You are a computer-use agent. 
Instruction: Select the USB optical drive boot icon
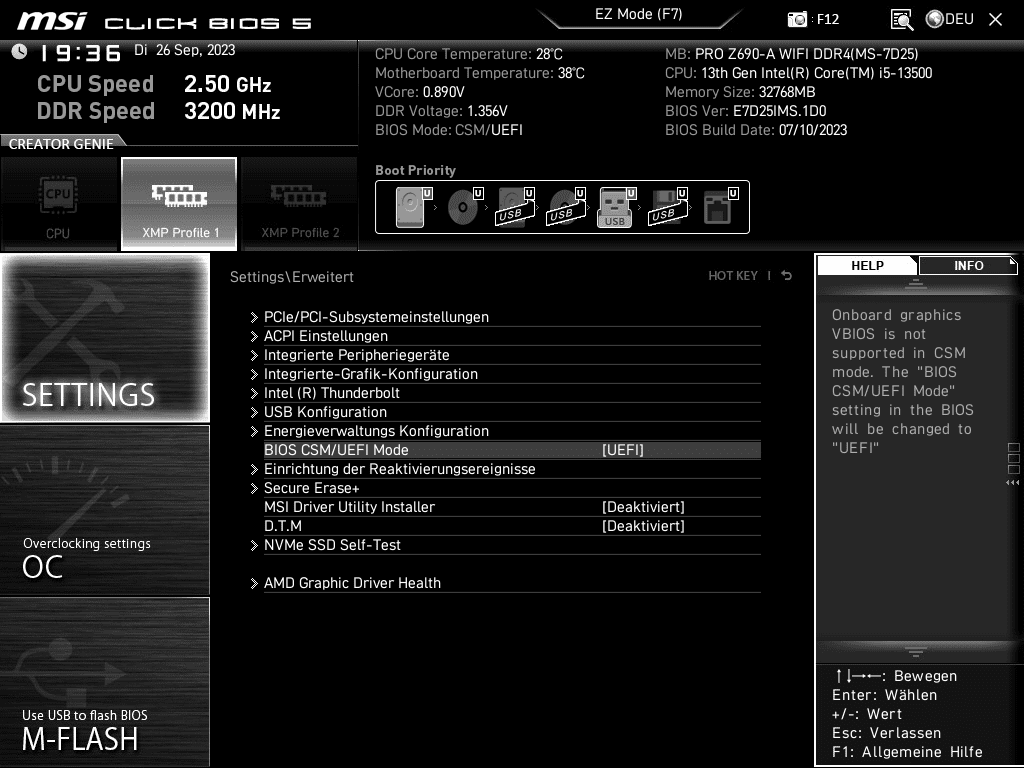point(566,207)
